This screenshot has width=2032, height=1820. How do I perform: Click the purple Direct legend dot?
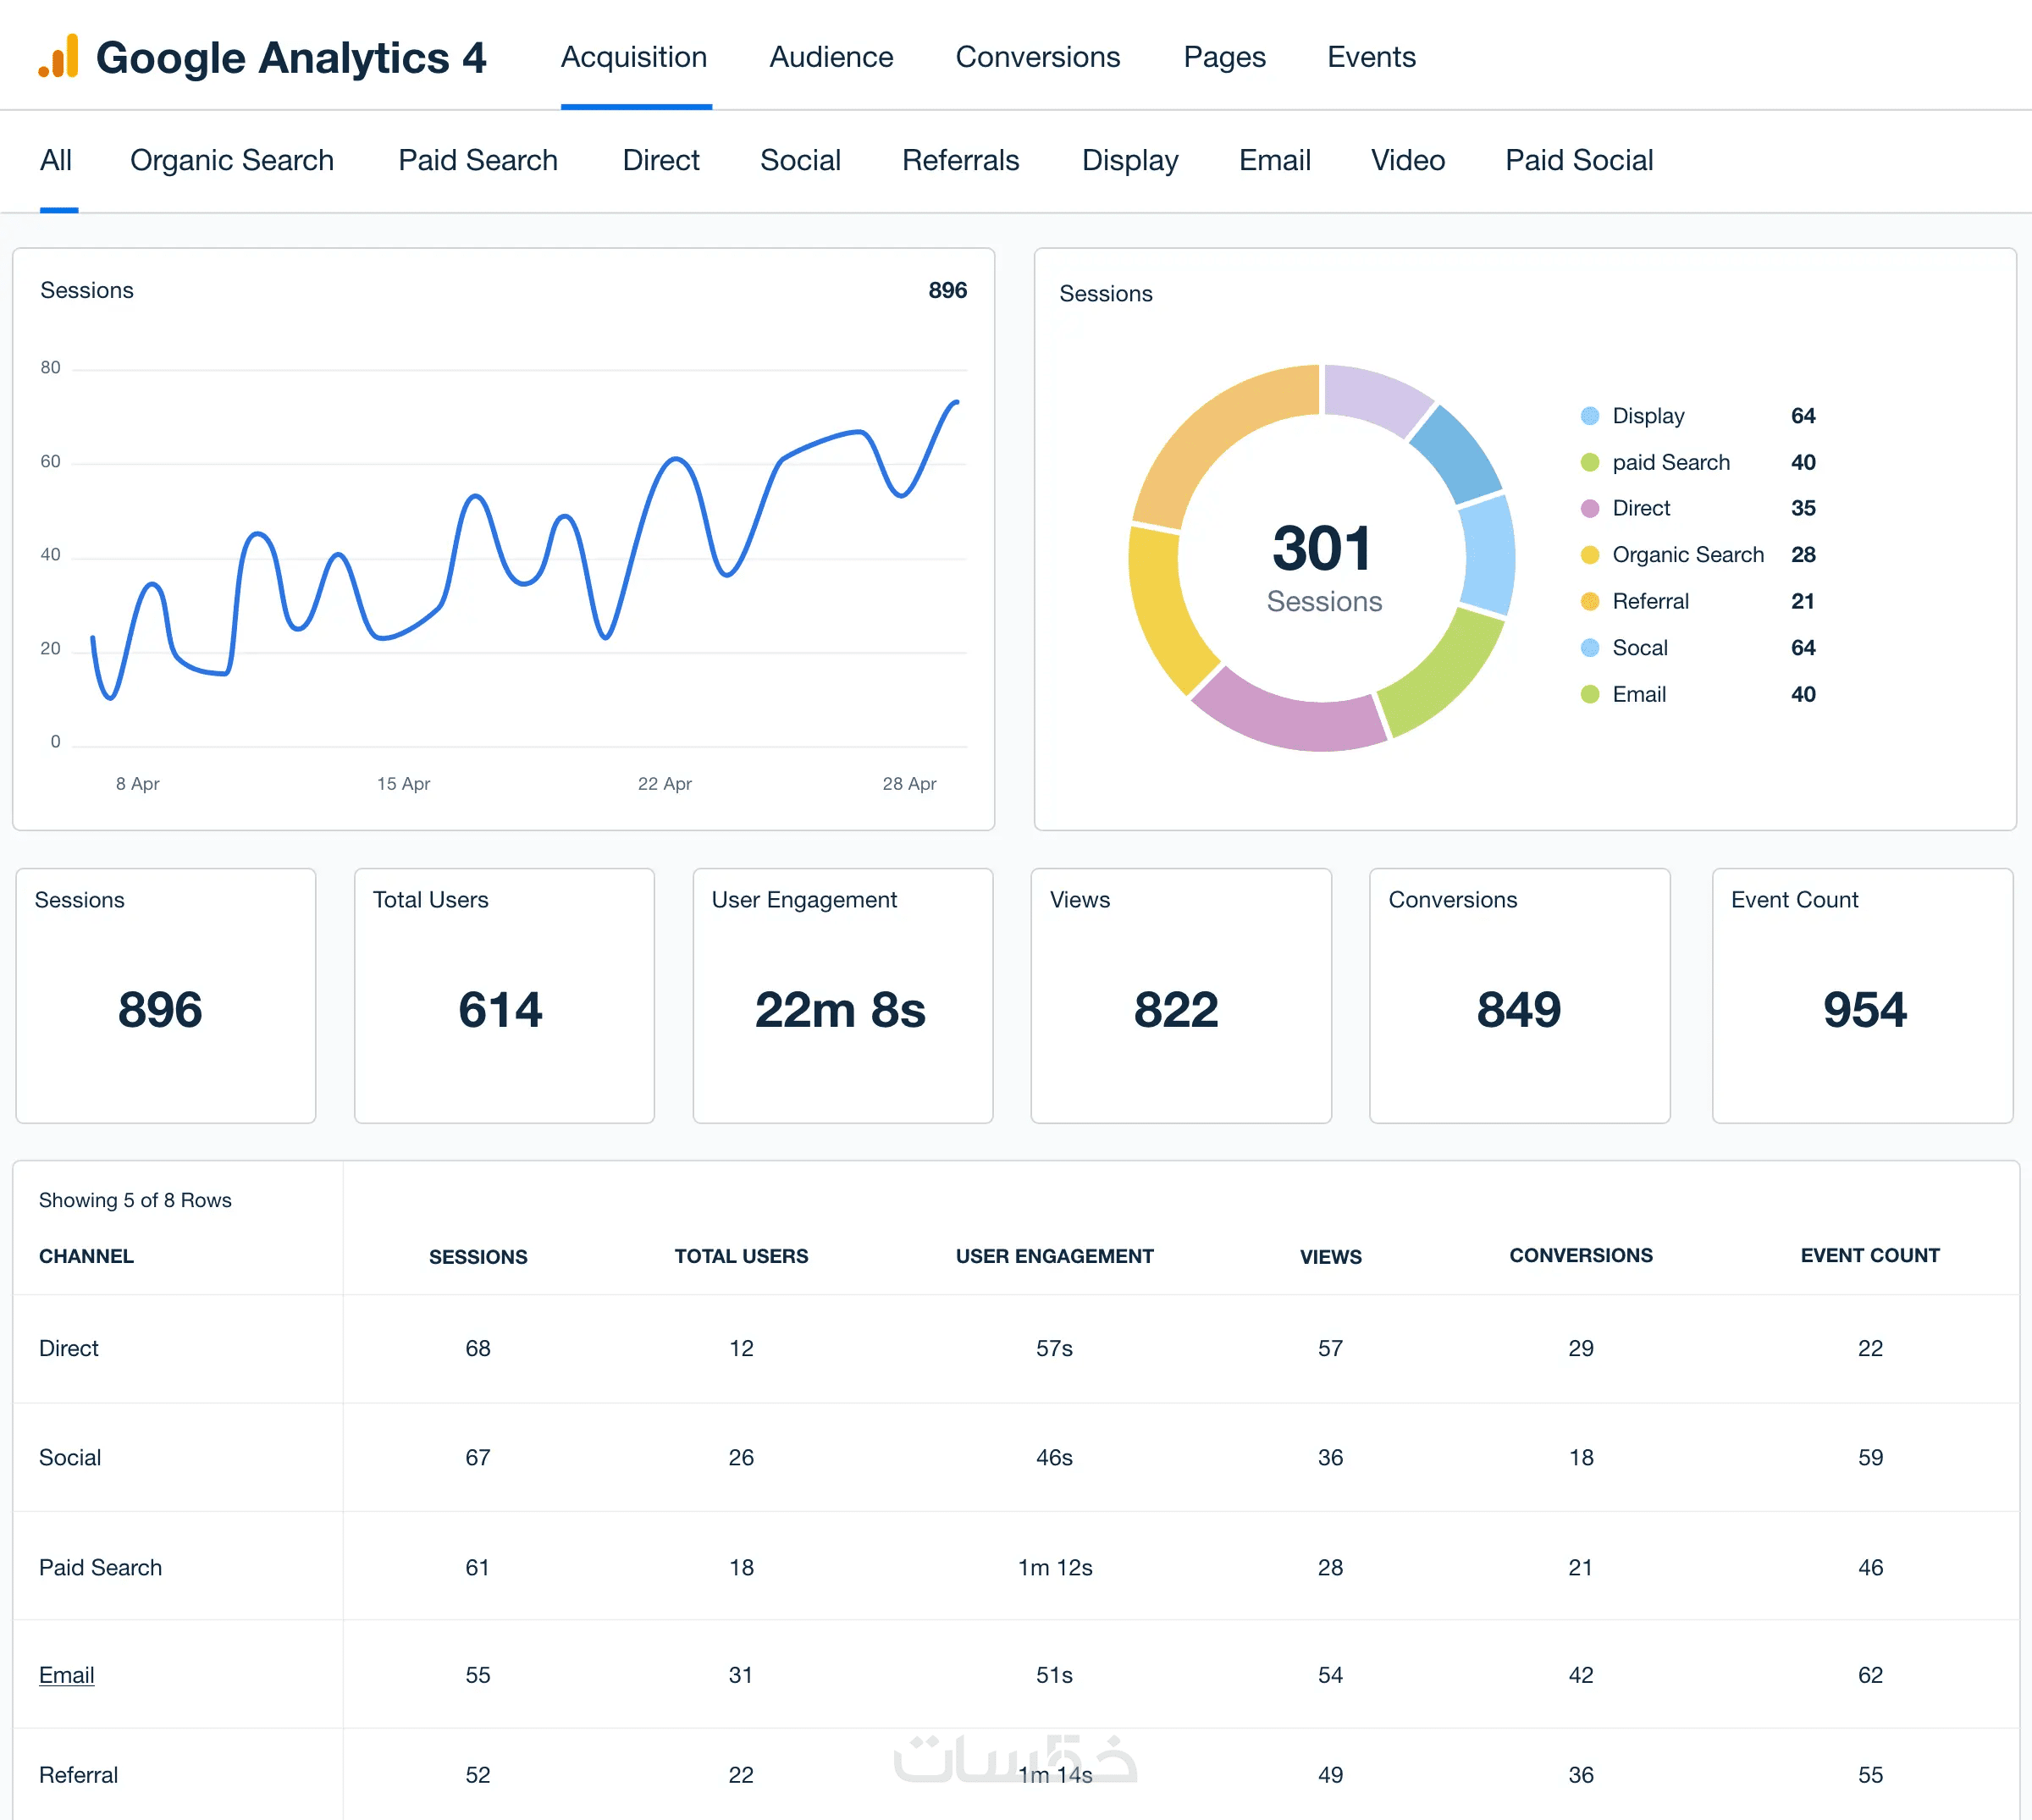click(x=1589, y=508)
